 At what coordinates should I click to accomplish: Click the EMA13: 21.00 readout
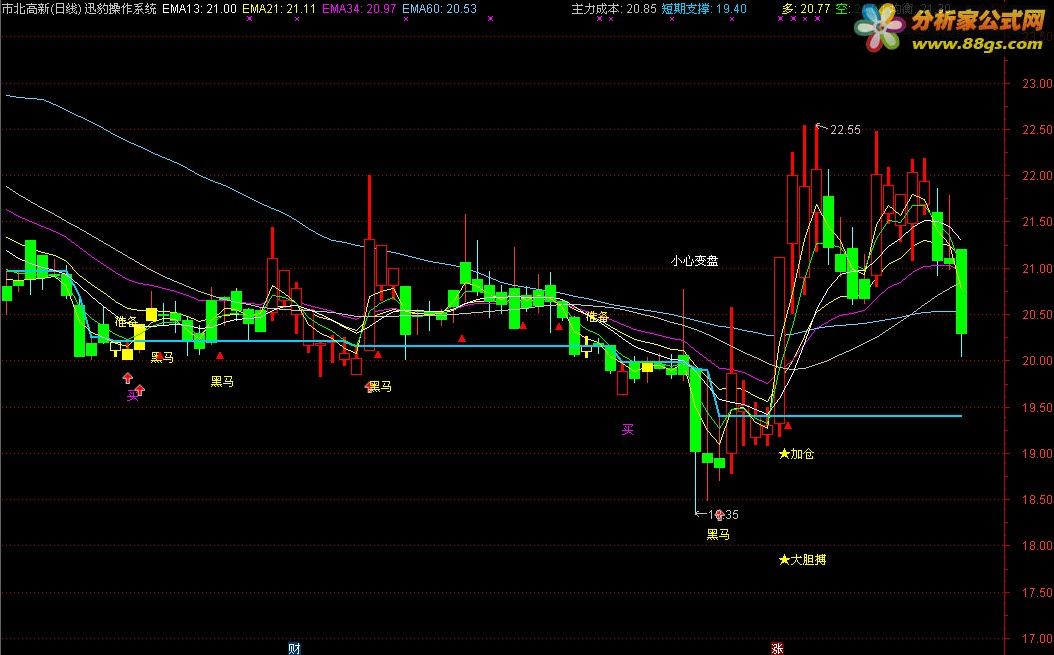[x=200, y=9]
